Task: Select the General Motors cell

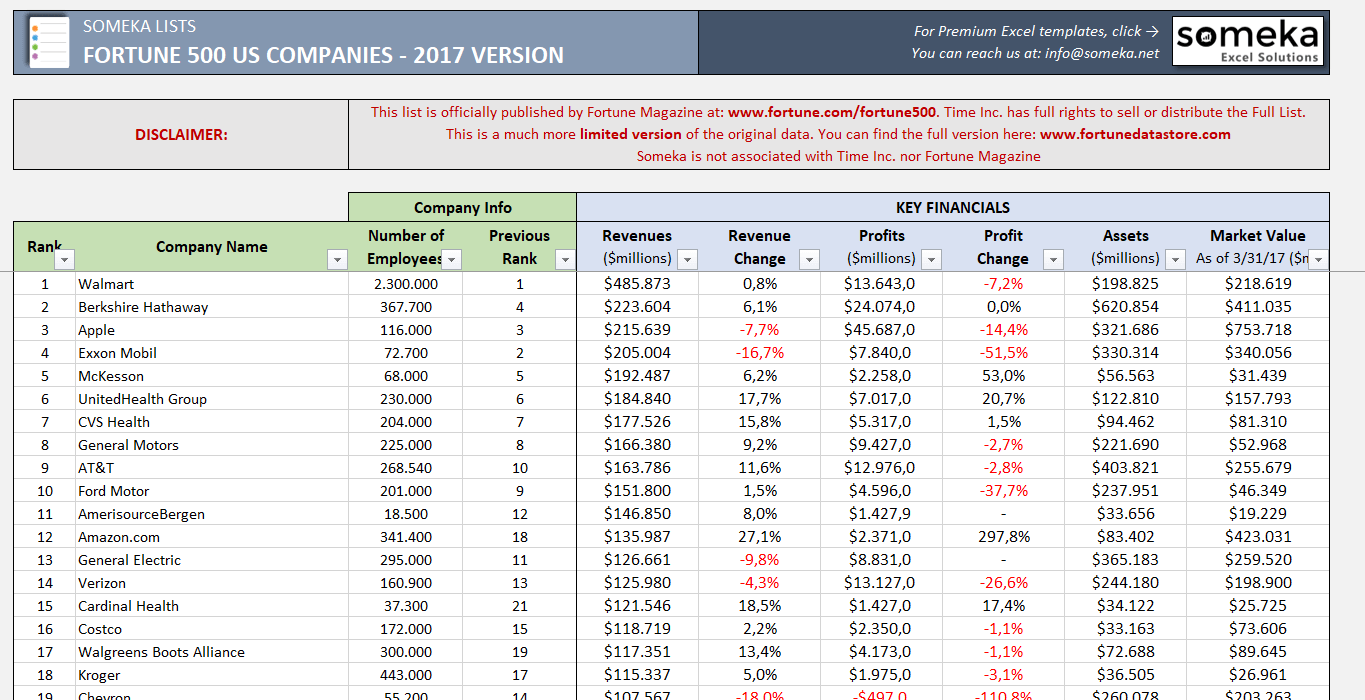Action: pos(212,445)
